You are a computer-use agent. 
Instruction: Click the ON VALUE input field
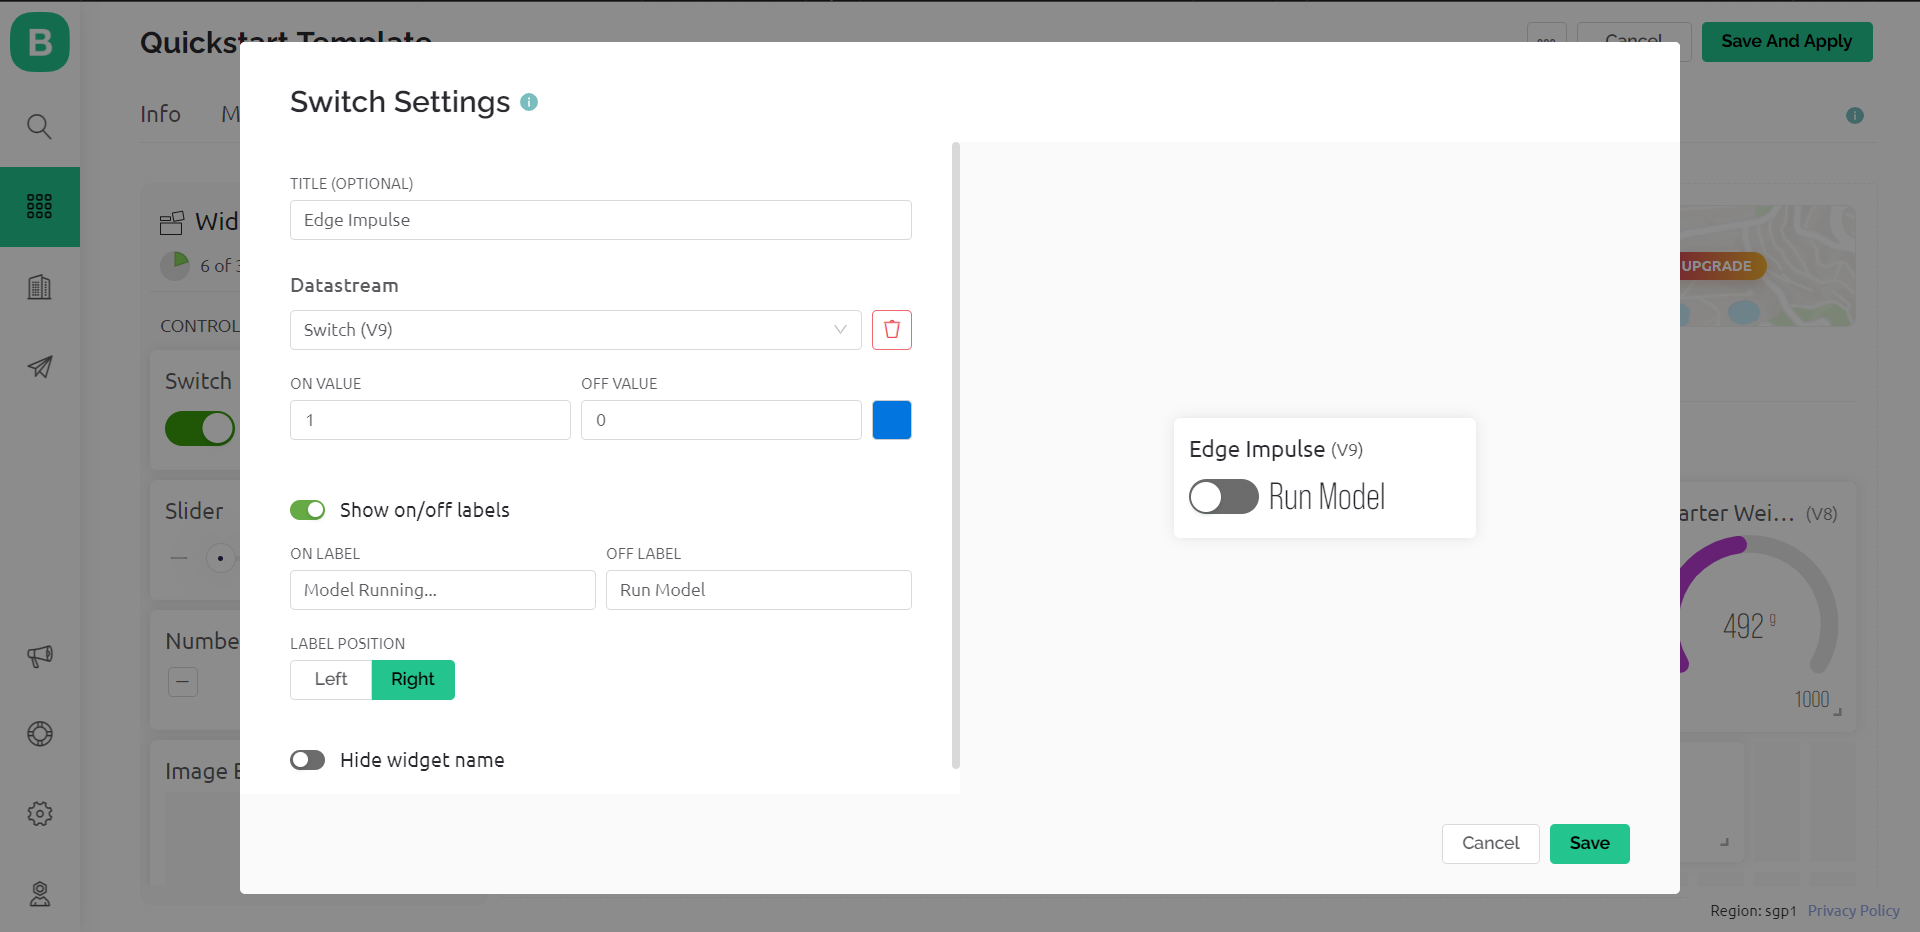430,420
